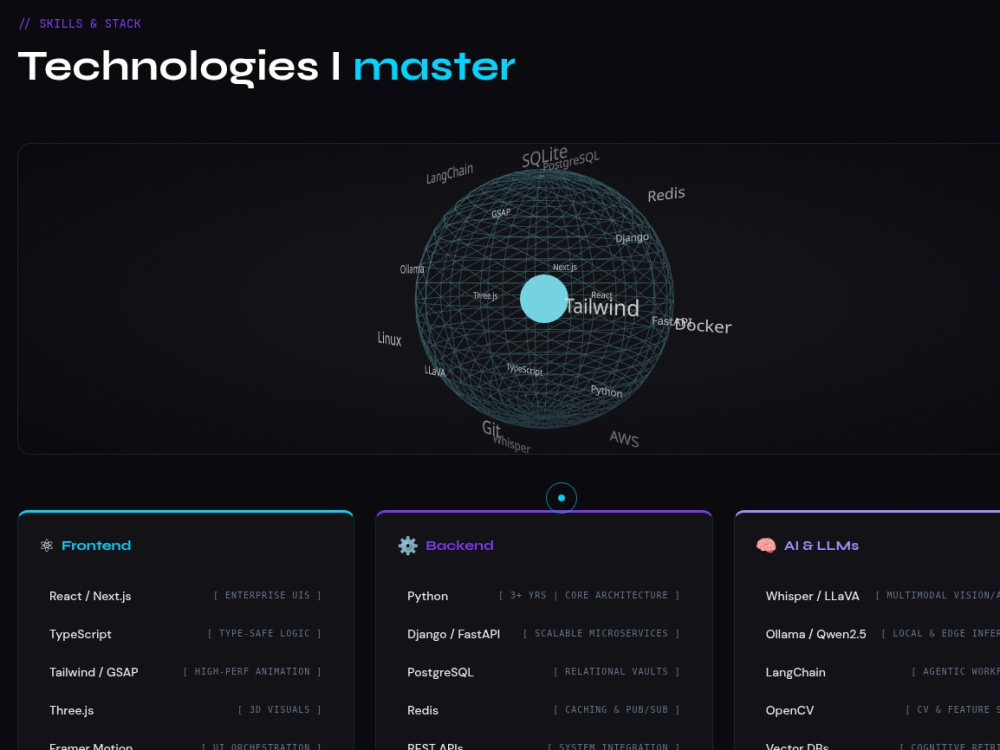This screenshot has height=750, width=1000.
Task: Click the gear icon beside Backend
Action: click(408, 545)
